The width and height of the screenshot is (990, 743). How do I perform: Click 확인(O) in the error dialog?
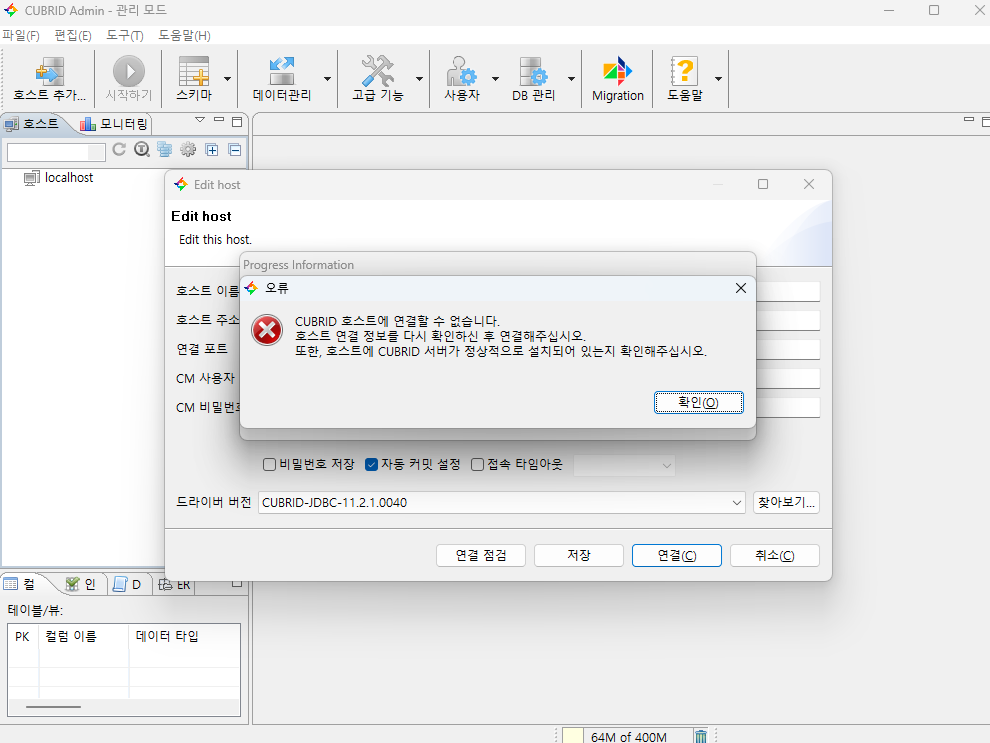tap(698, 402)
